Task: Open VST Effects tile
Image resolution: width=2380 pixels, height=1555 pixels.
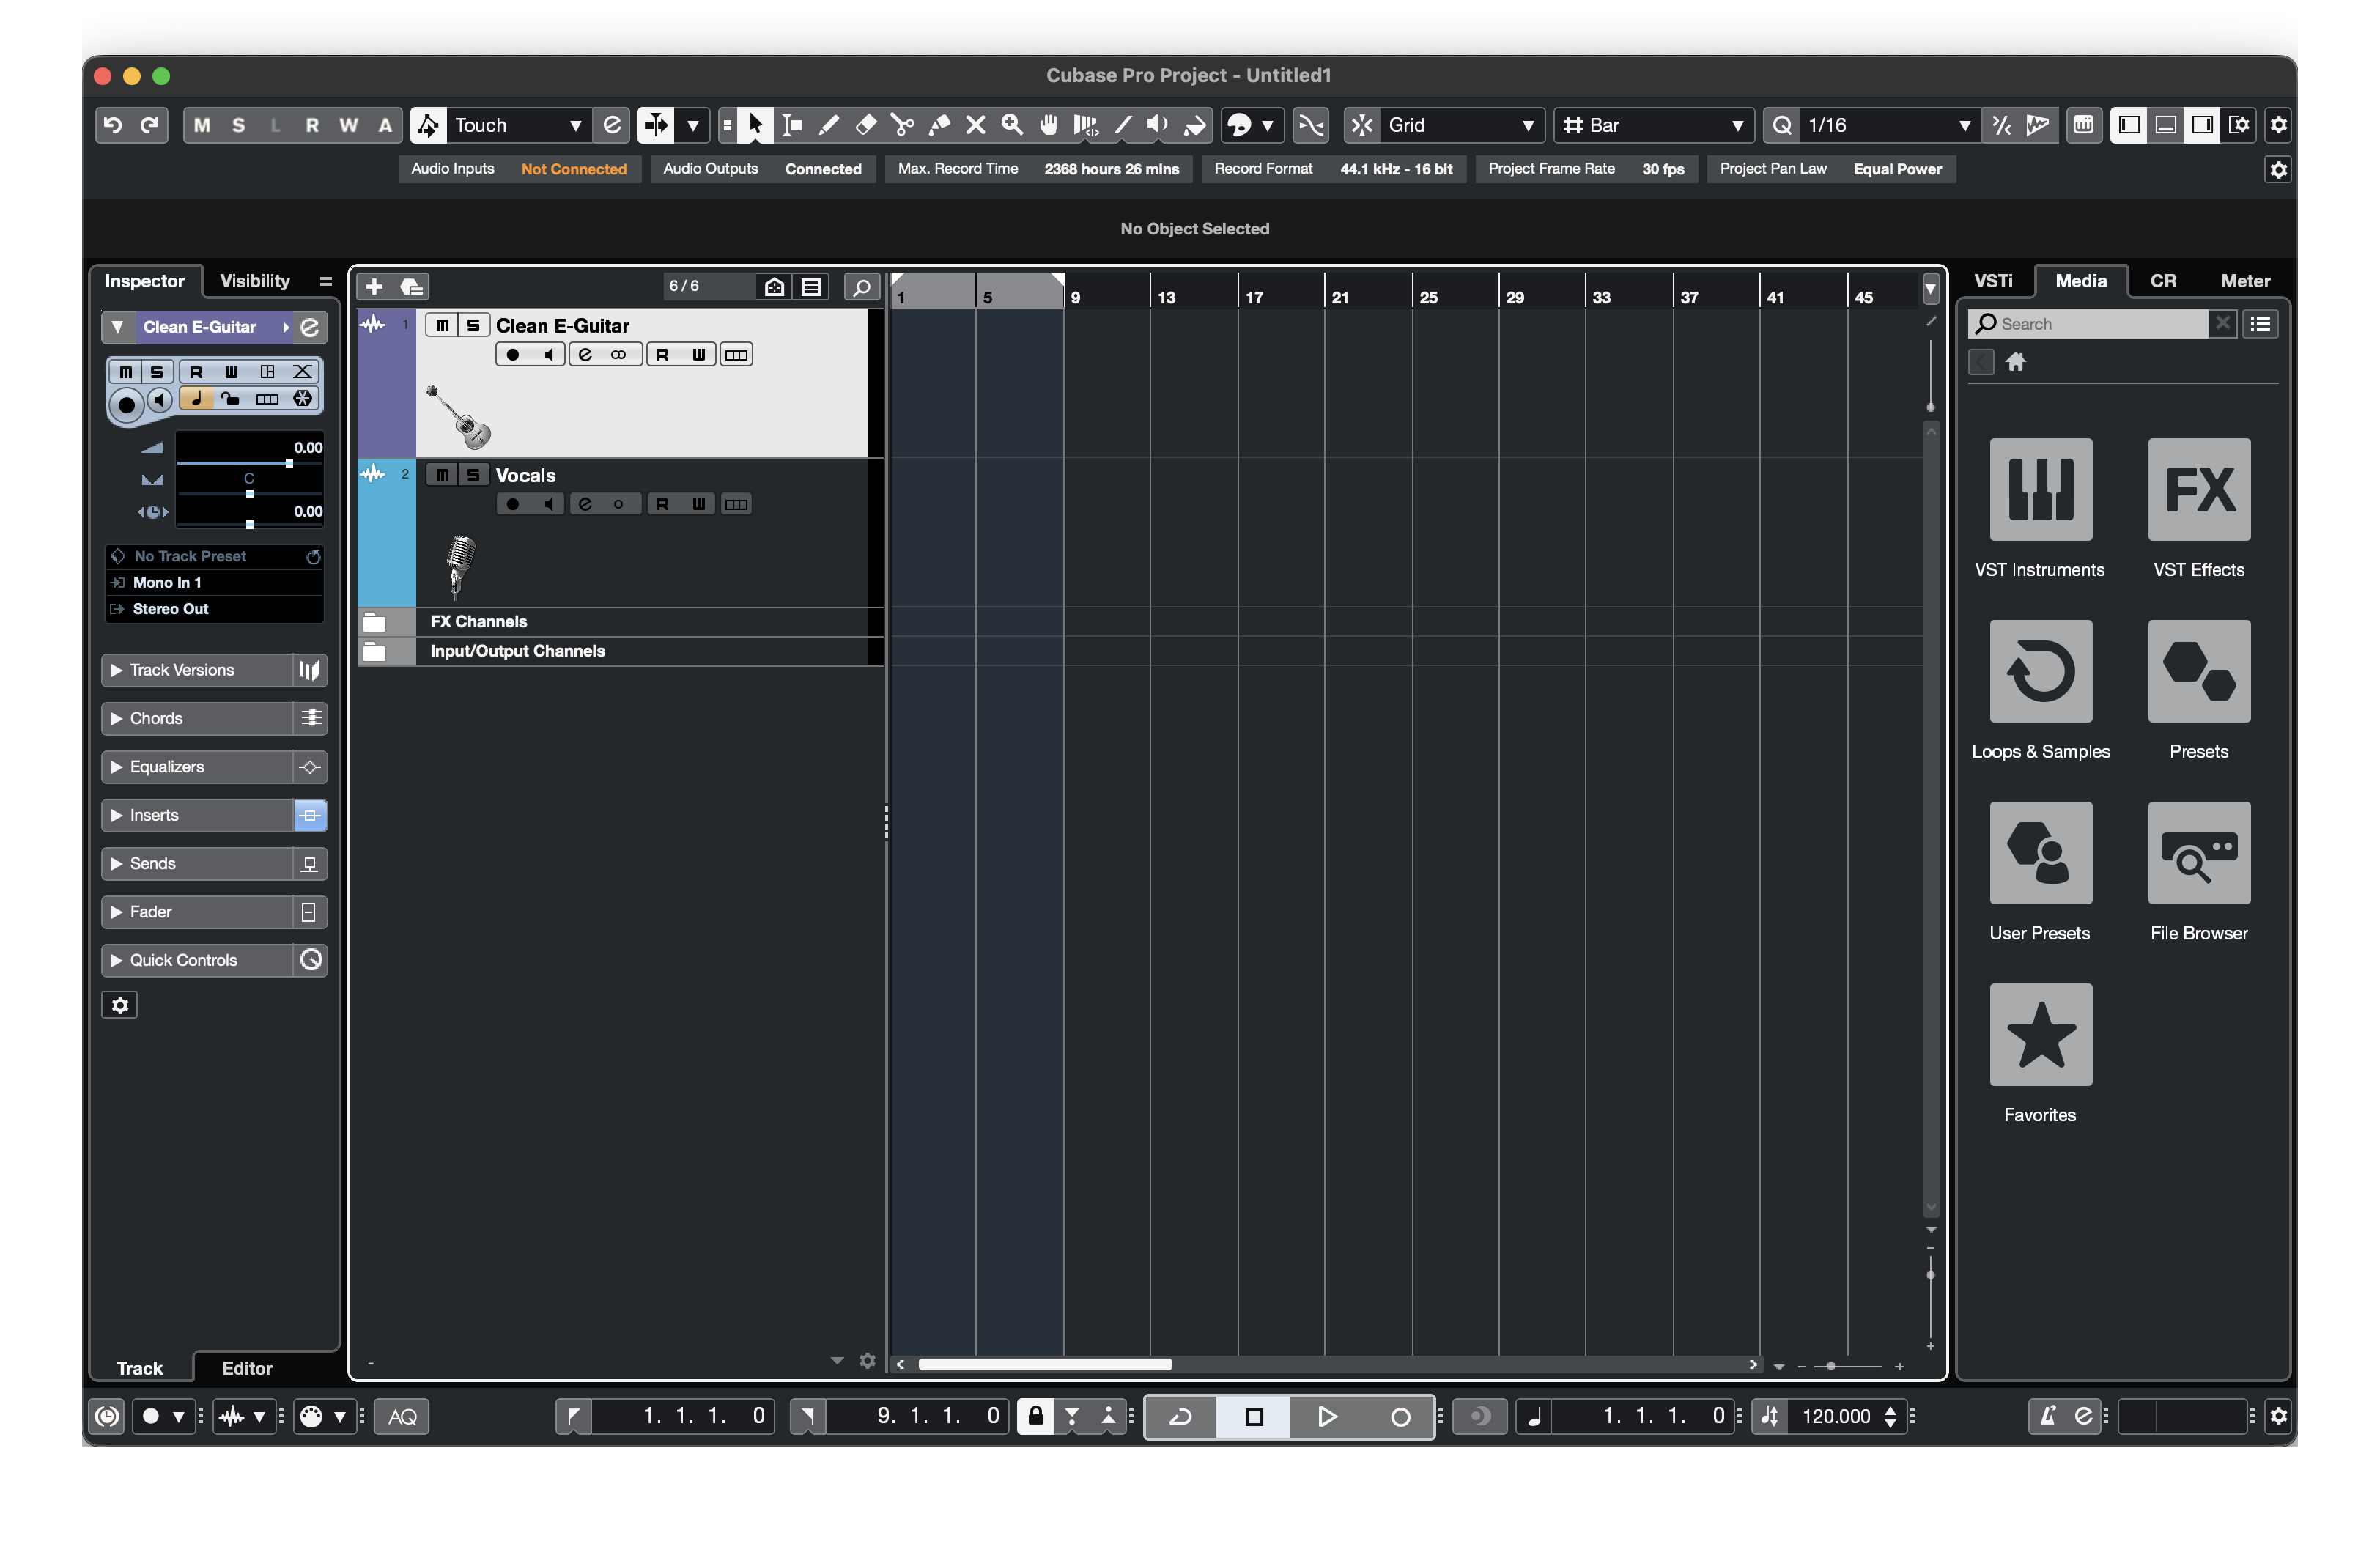Action: click(2198, 489)
